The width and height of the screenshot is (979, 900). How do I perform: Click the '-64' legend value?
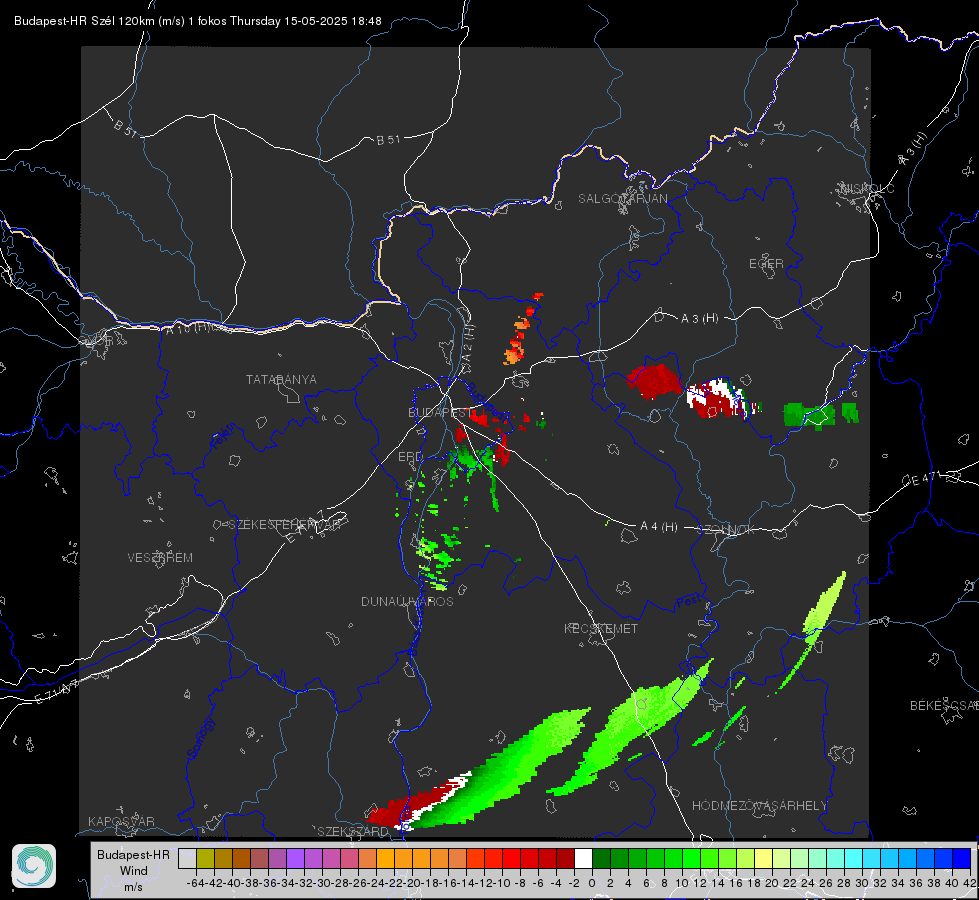tap(195, 883)
